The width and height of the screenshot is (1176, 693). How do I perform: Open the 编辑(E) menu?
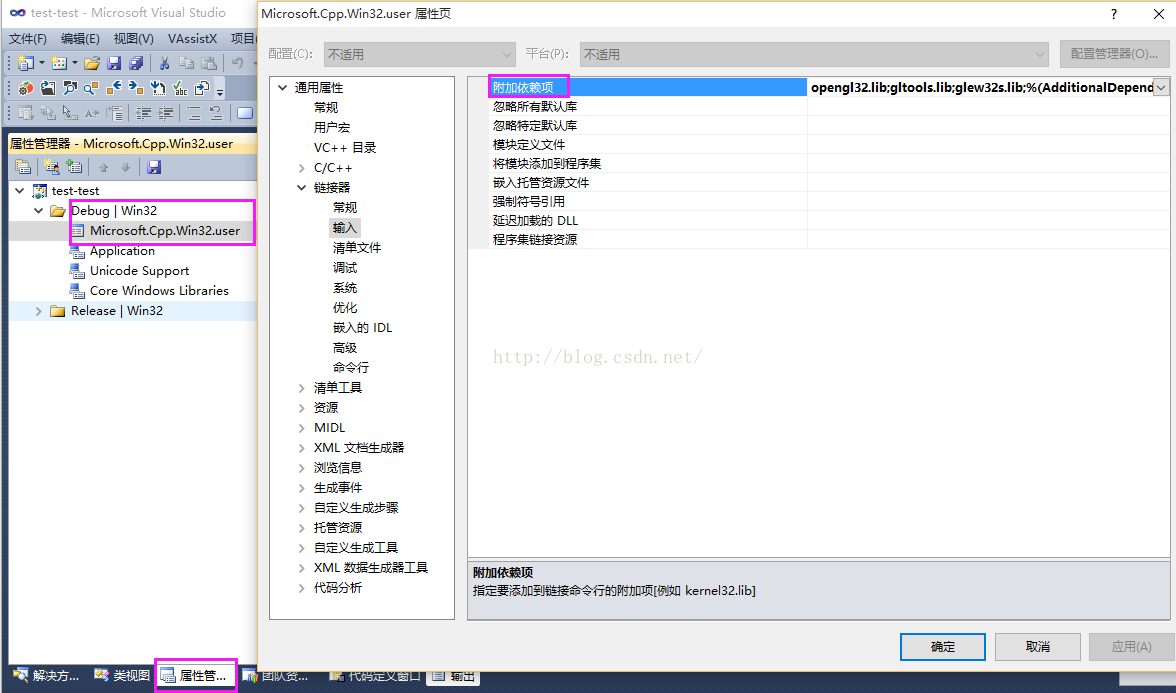[x=80, y=38]
